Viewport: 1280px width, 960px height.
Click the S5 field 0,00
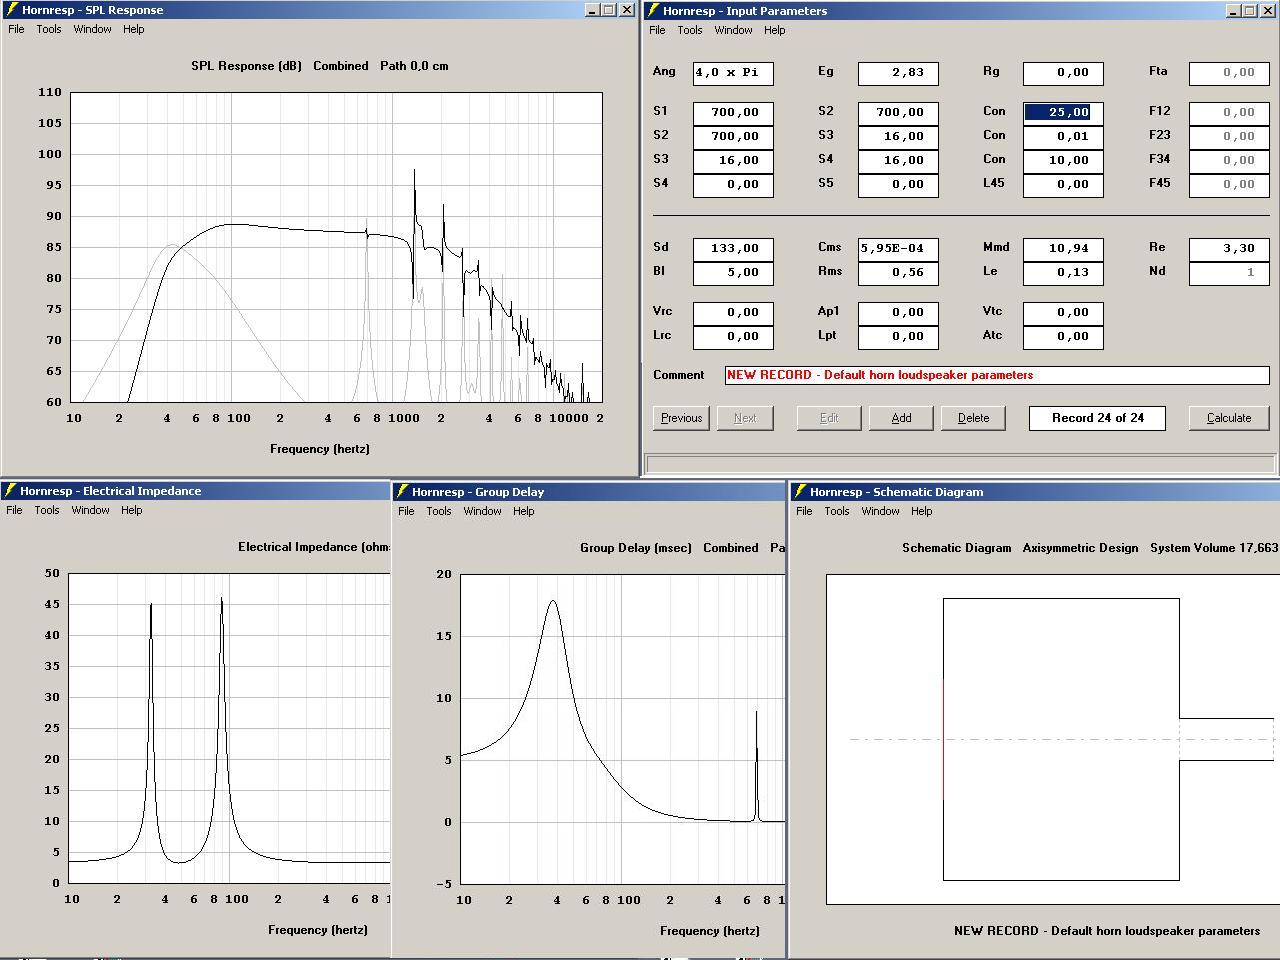[898, 185]
